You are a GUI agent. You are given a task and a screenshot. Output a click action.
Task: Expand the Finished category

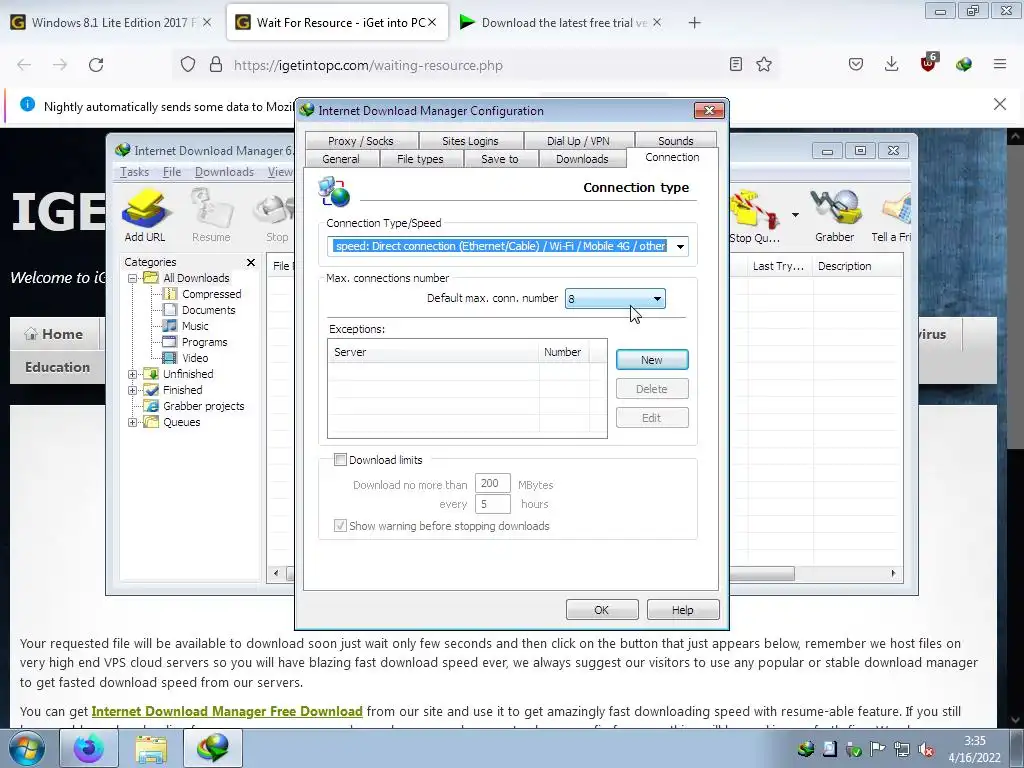(133, 390)
